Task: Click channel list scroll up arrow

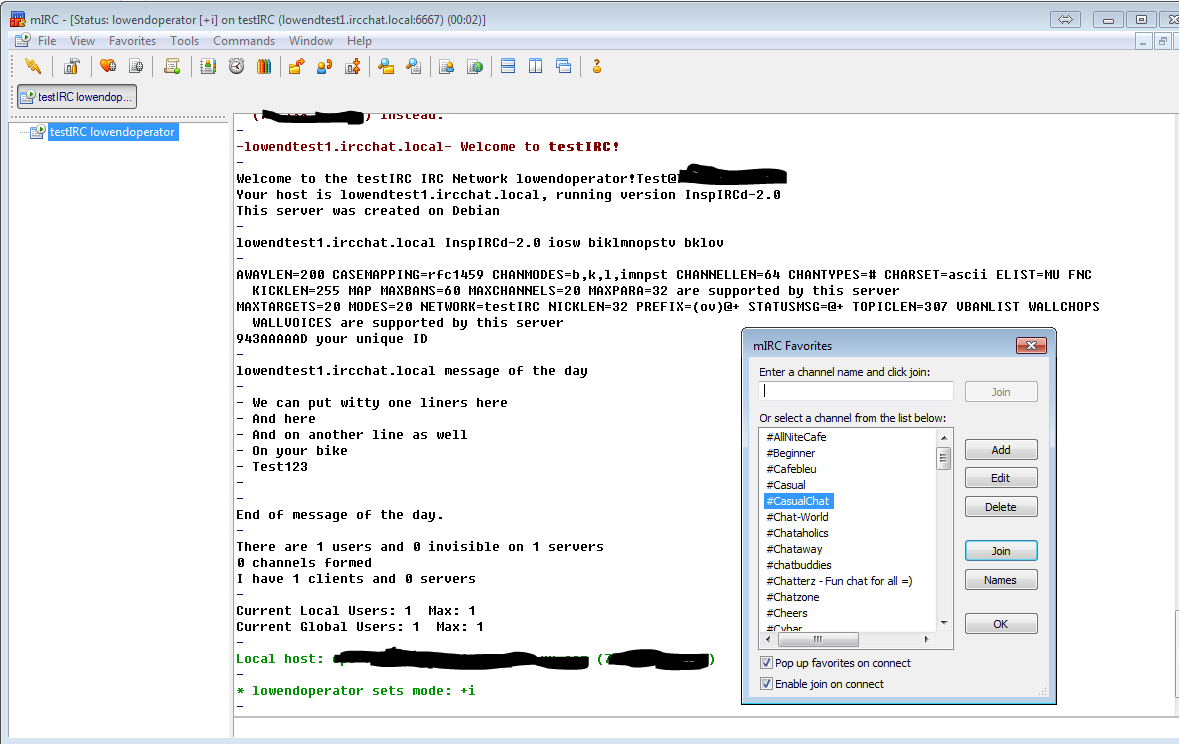Action: click(944, 437)
